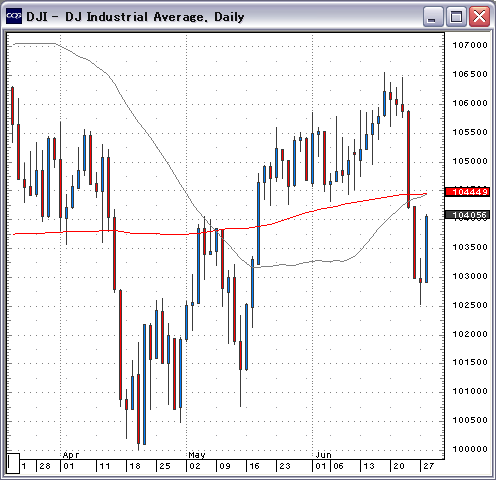Click the 103500 price axis label
The width and height of the screenshot is (496, 480).
pyautogui.click(x=470, y=247)
